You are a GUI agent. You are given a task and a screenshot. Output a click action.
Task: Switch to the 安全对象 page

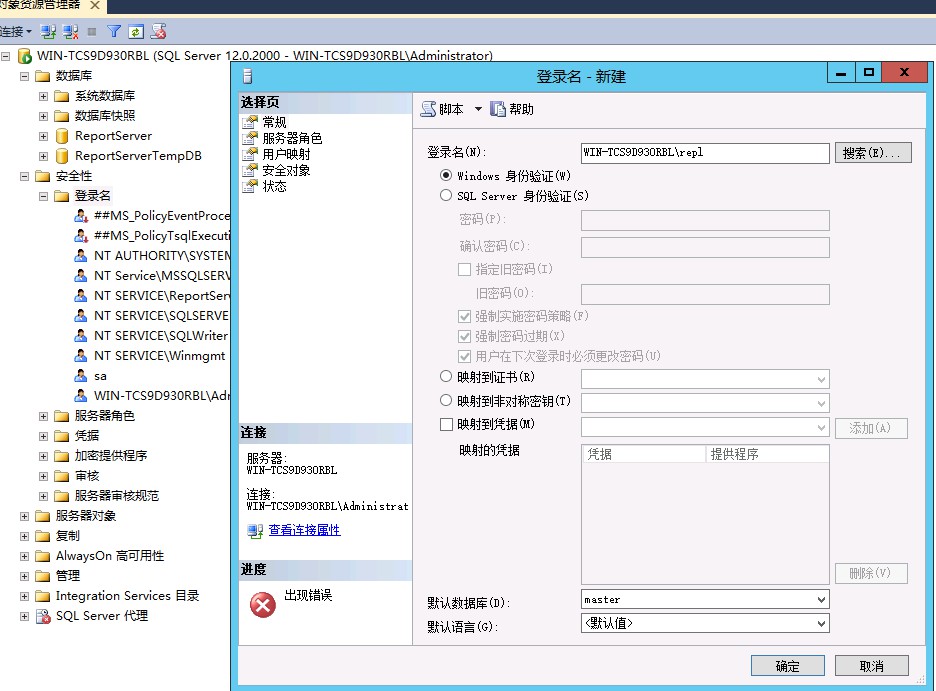(286, 170)
